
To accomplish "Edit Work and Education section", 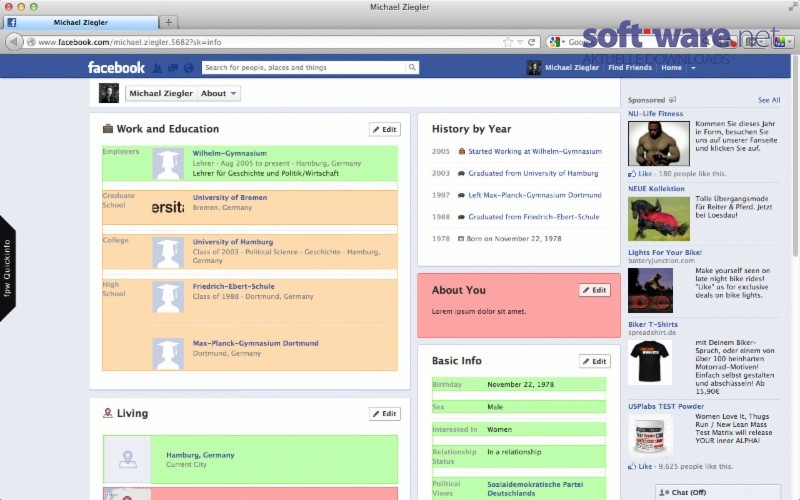I will point(385,129).
